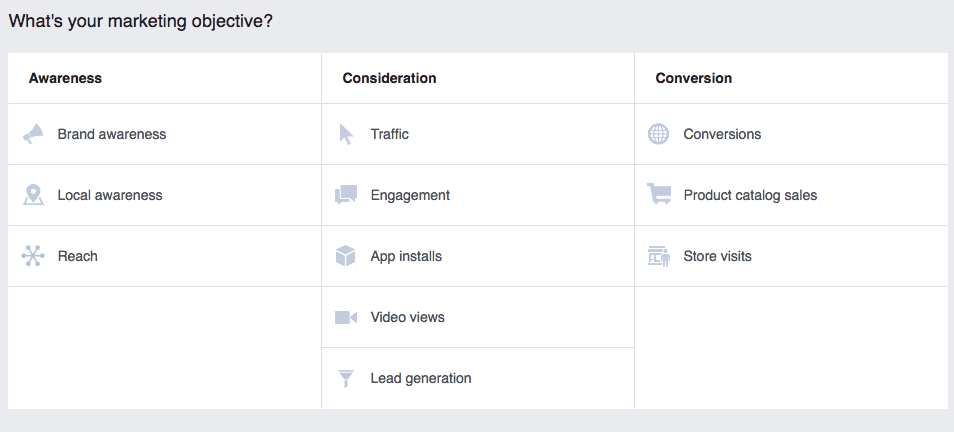954x432 pixels.
Task: Click the Store visits objective label
Action: (x=717, y=256)
